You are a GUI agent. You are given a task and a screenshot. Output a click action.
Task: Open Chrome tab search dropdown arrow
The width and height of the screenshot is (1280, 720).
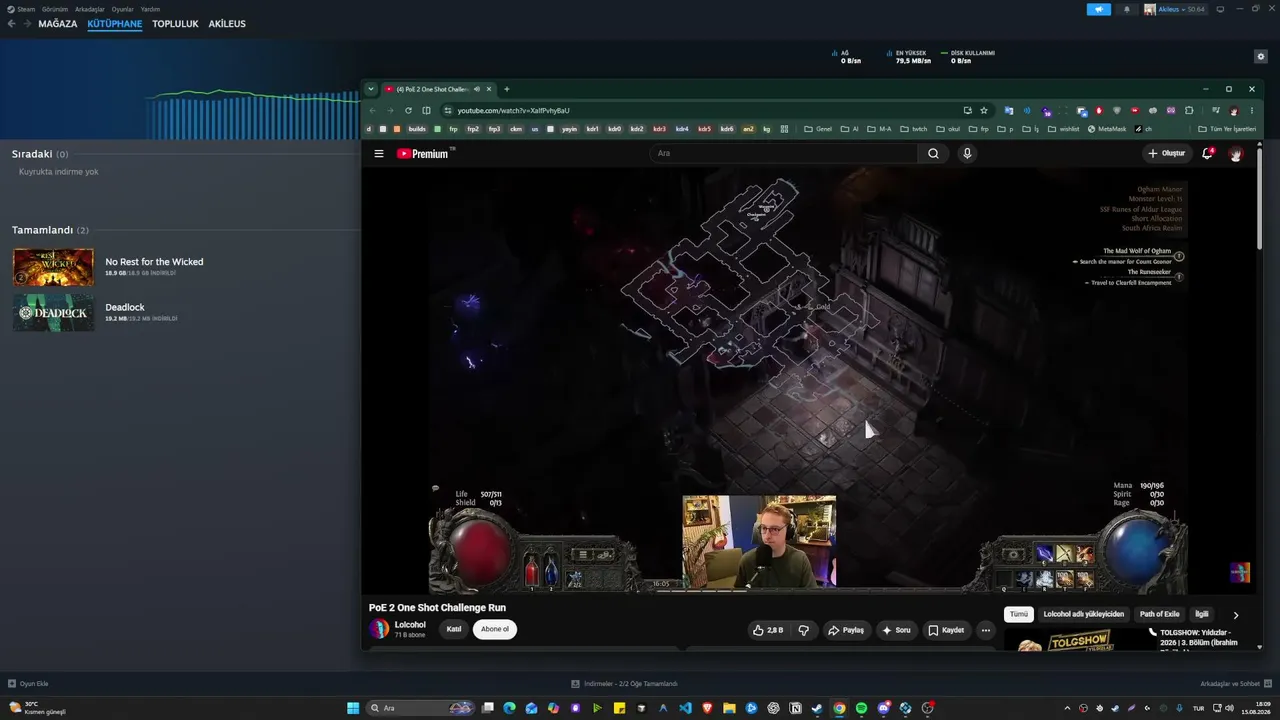point(371,89)
